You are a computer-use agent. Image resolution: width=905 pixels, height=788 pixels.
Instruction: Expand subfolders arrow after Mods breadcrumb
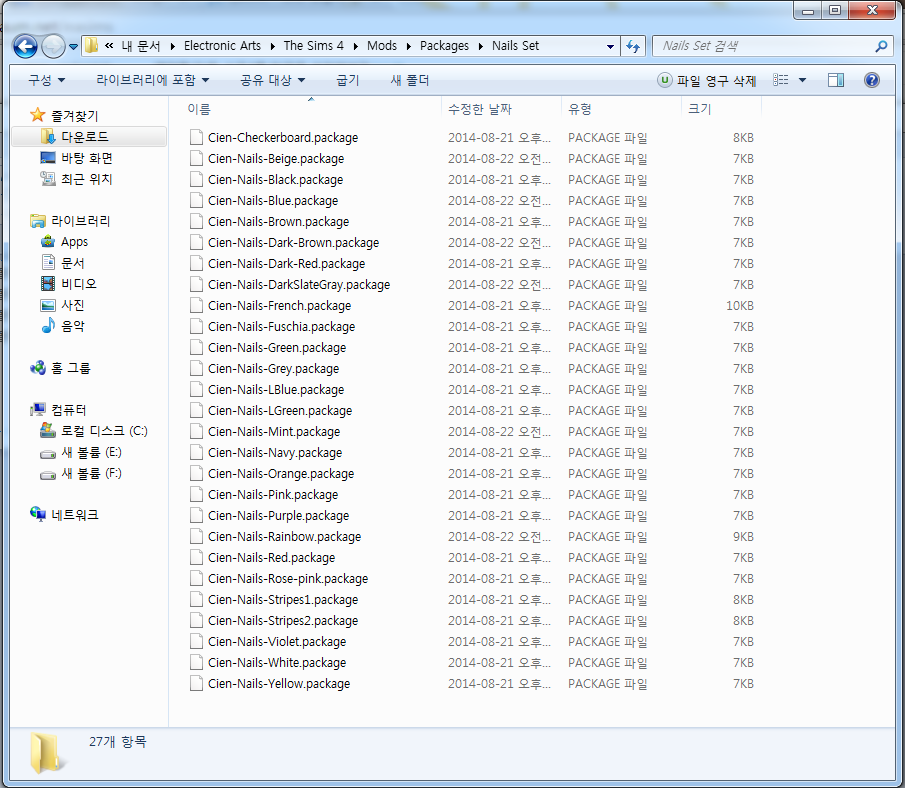[409, 46]
